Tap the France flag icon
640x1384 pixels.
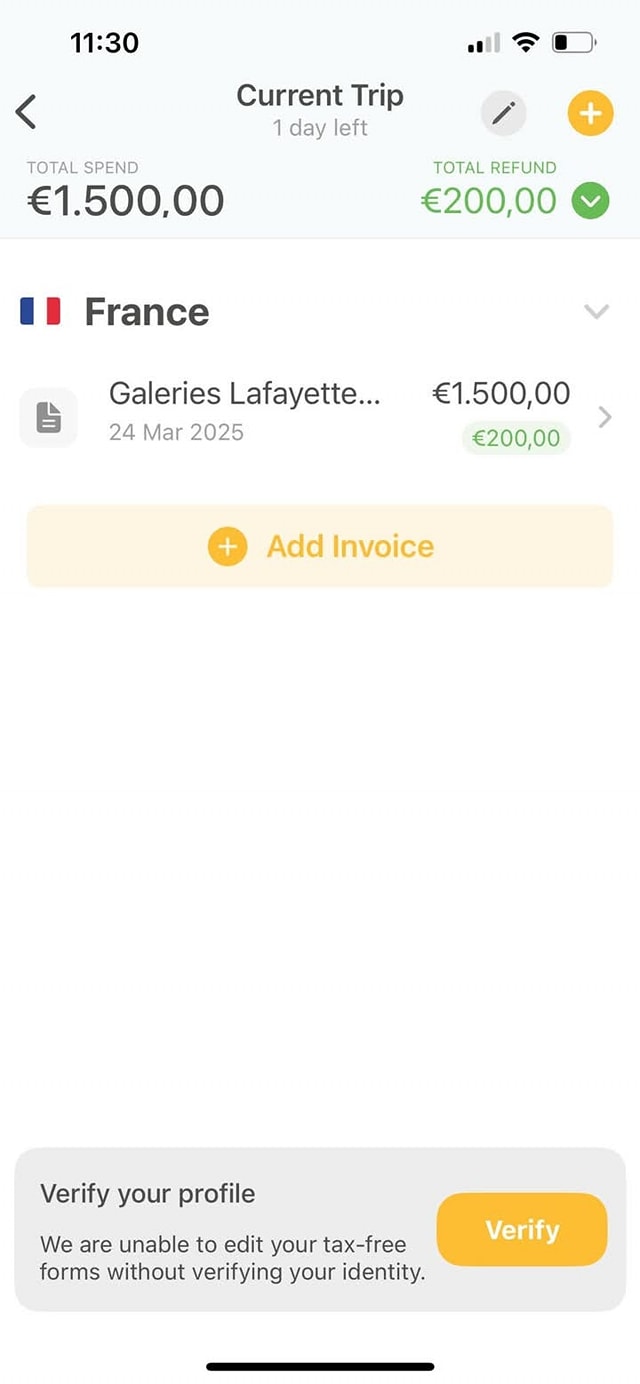coord(40,312)
